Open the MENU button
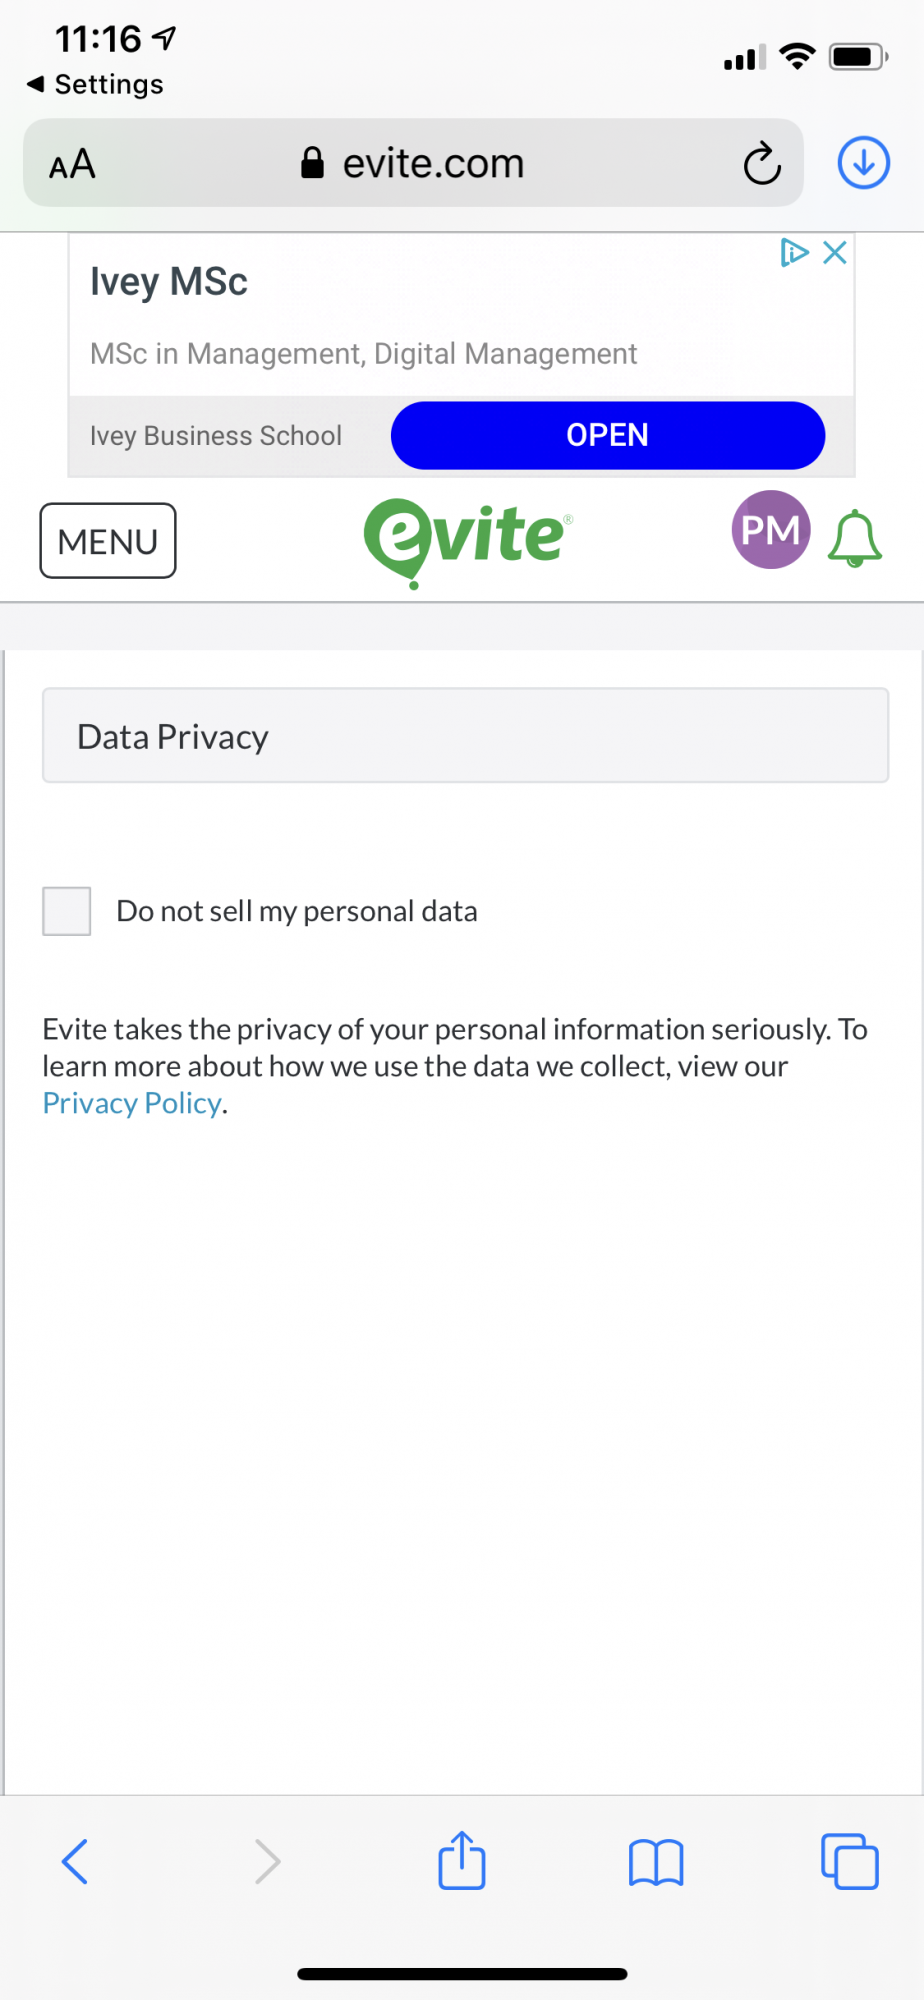924x2000 pixels. [108, 541]
